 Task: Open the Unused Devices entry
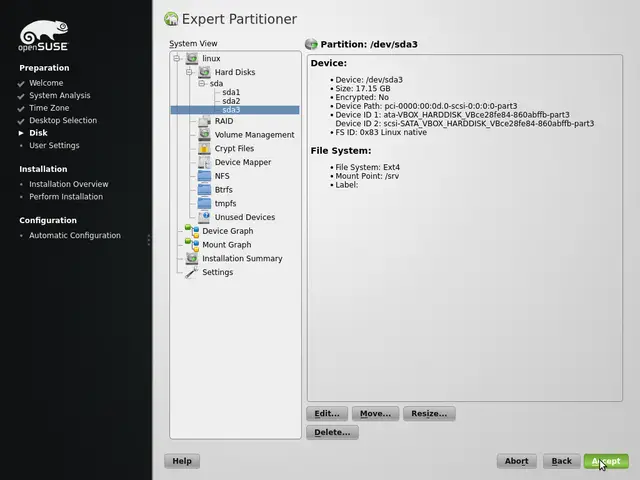245,217
